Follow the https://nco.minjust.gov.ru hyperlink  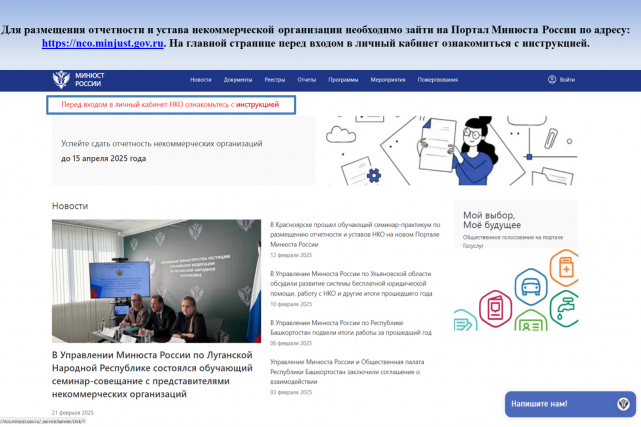pos(103,43)
